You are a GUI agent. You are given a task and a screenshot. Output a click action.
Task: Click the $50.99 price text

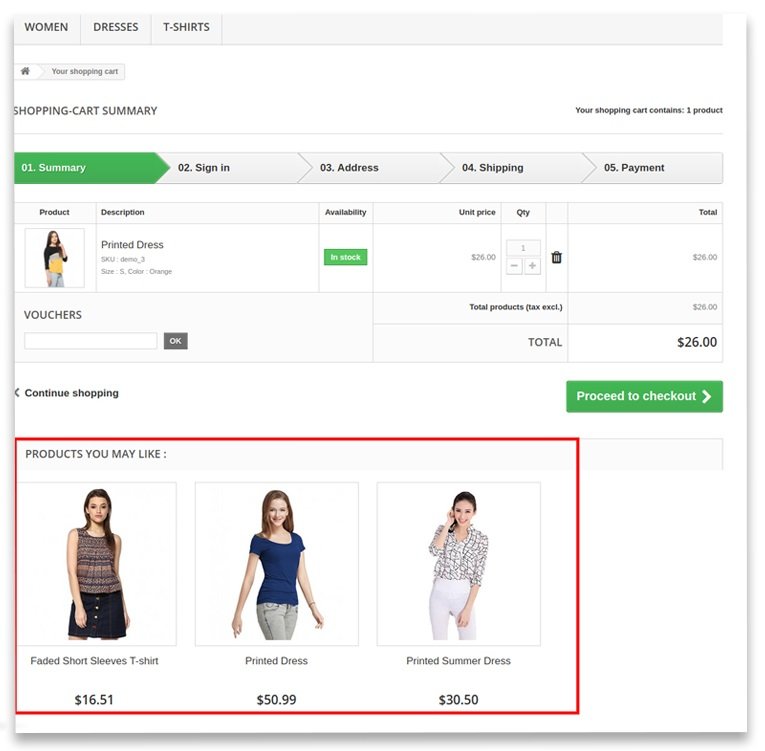pos(277,700)
